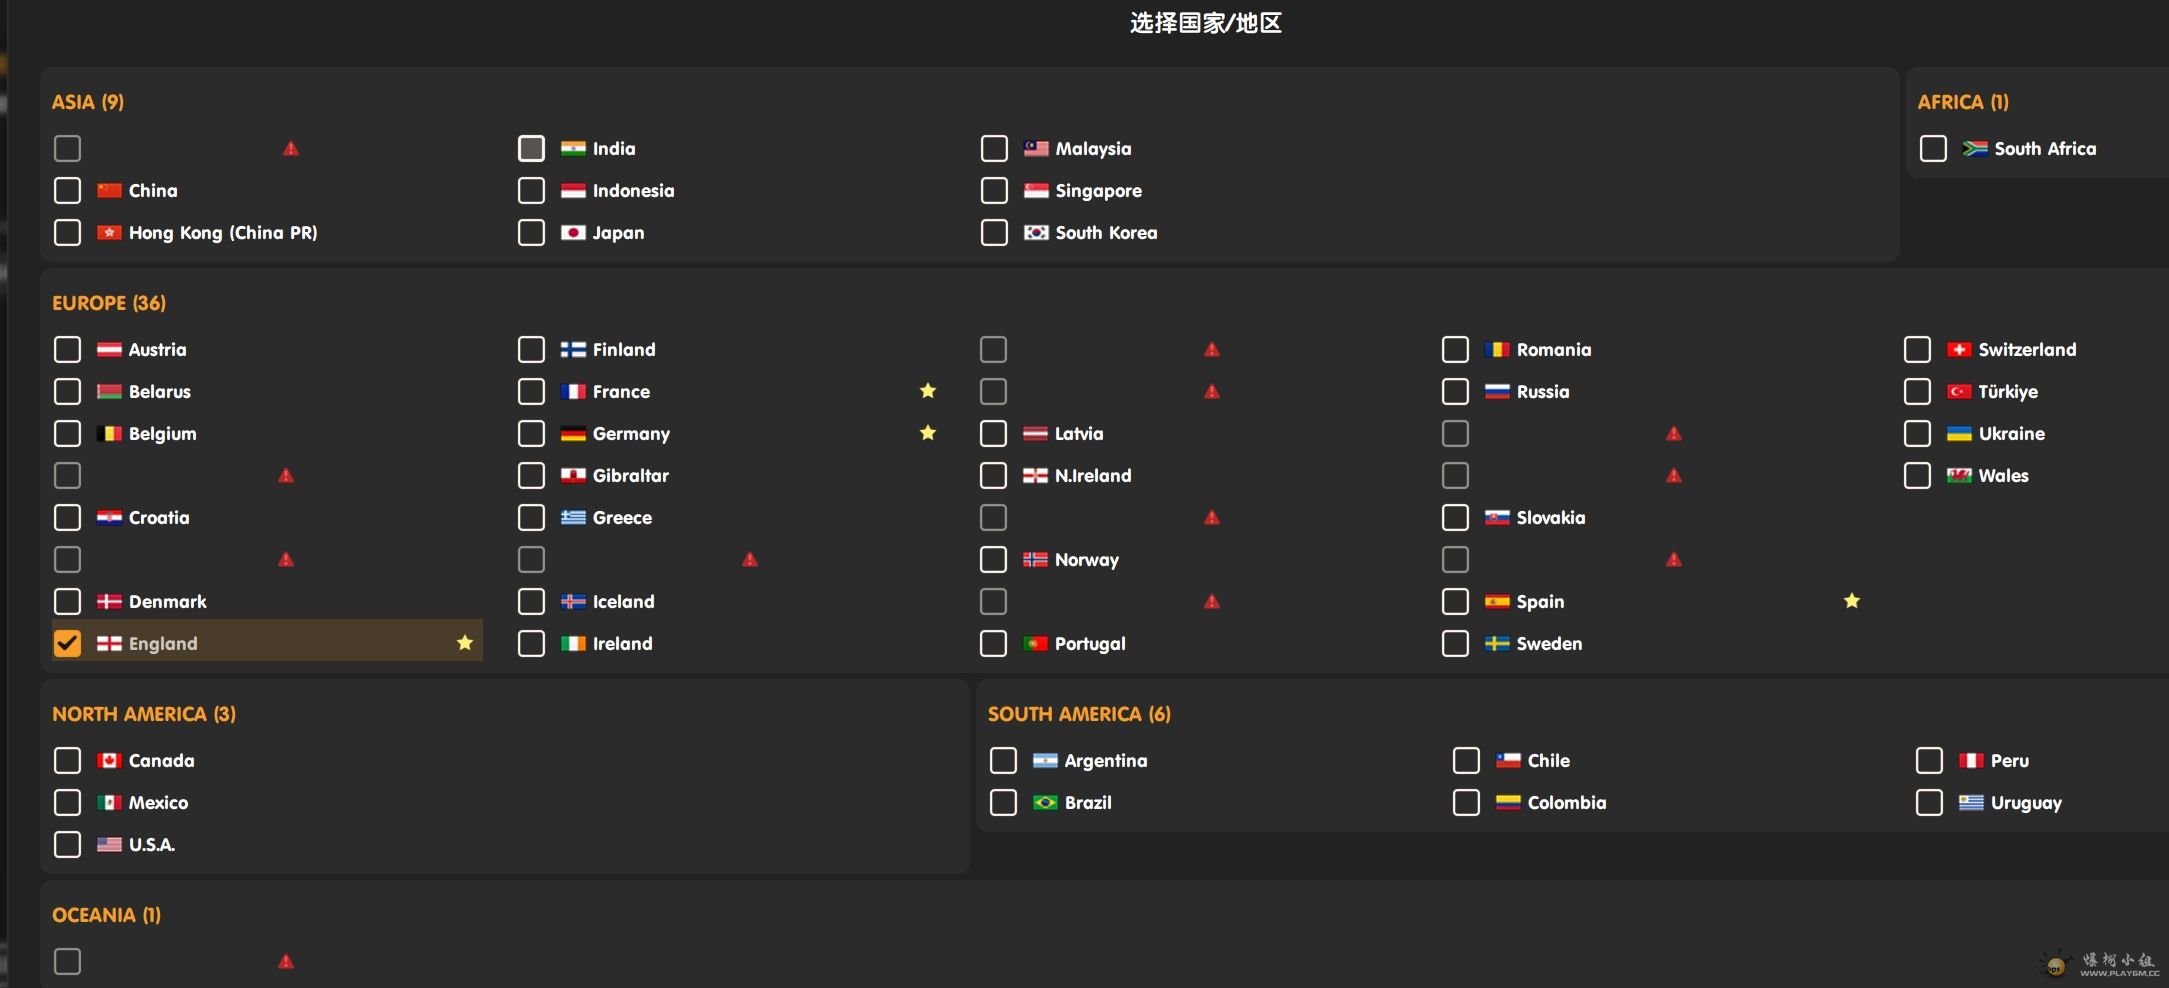
Task: Tick the Mexico checkbox
Action: click(67, 802)
